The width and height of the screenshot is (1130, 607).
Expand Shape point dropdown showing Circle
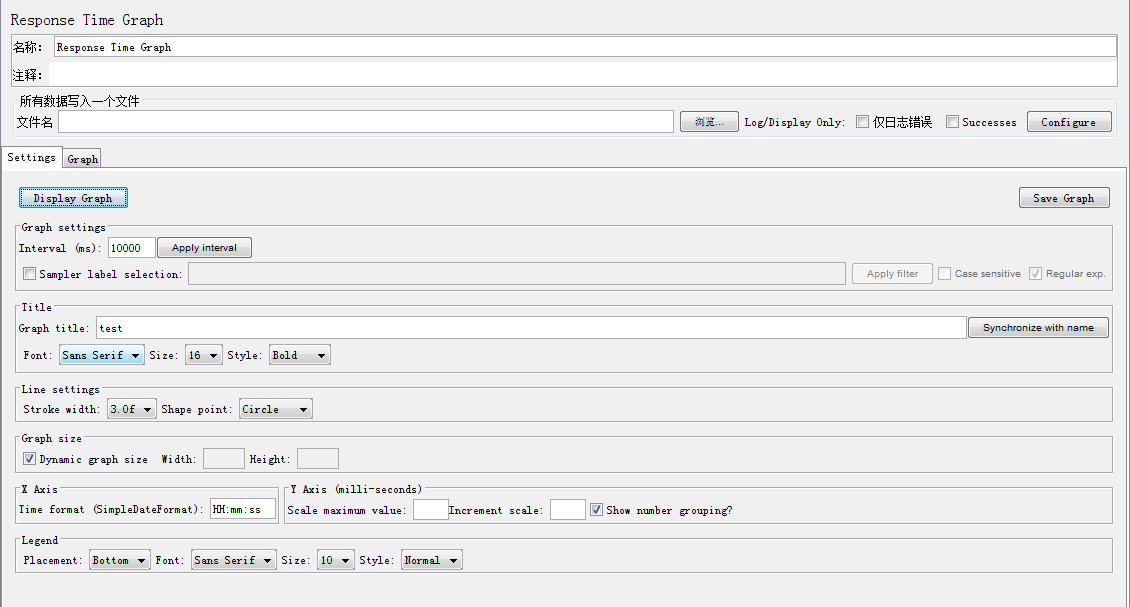[x=276, y=409]
